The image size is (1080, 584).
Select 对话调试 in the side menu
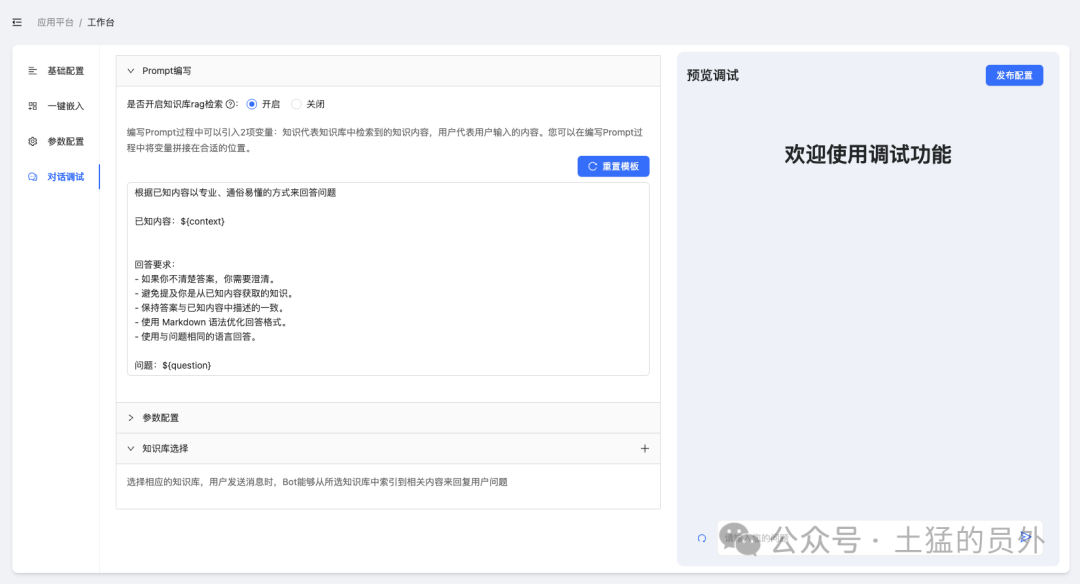[65, 177]
